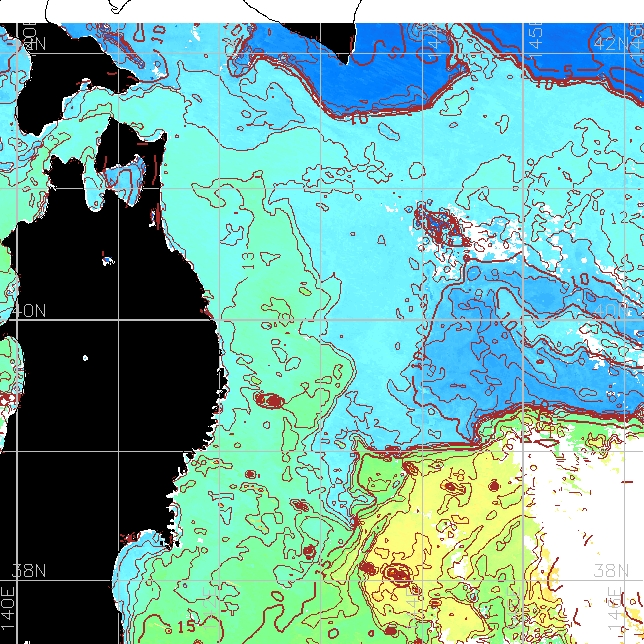This screenshot has height=644, width=644.
Task: Click the vertical 142E longitude label at the bottom
Action: coord(211,609)
